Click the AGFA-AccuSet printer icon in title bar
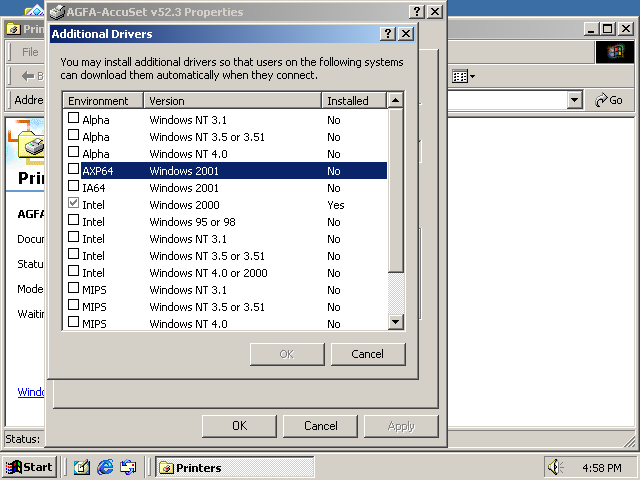Viewport: 640px width, 480px height. (x=58, y=12)
